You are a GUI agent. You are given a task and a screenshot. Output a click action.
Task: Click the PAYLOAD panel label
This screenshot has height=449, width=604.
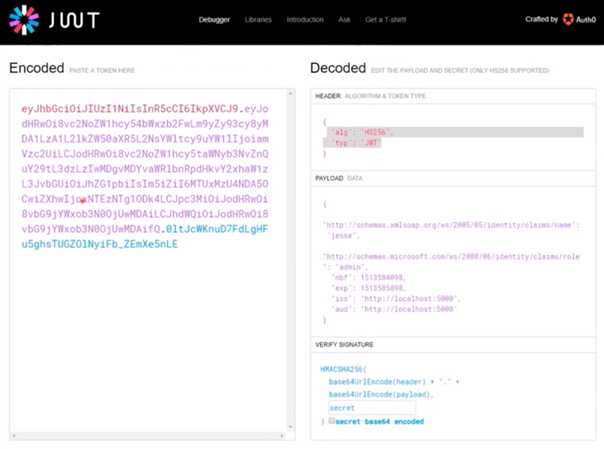(329, 178)
